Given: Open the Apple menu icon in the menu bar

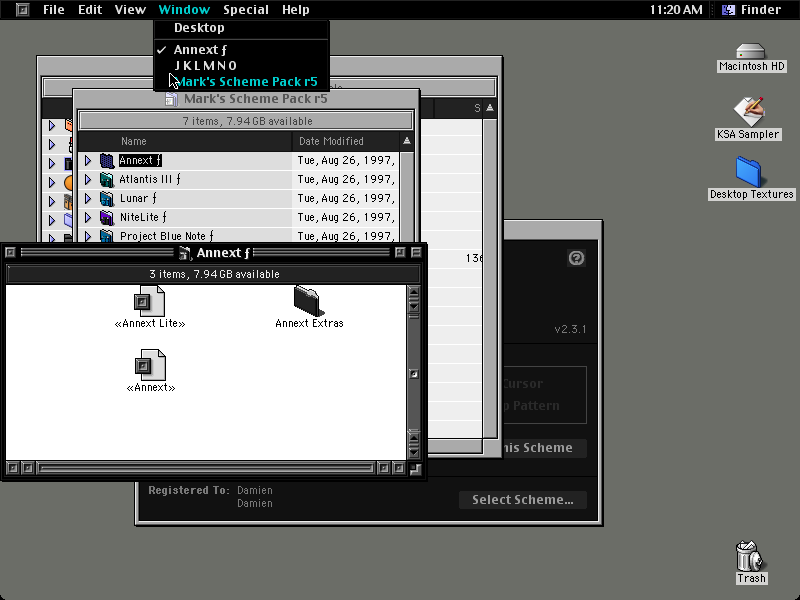Looking at the screenshot, I should coord(22,10).
